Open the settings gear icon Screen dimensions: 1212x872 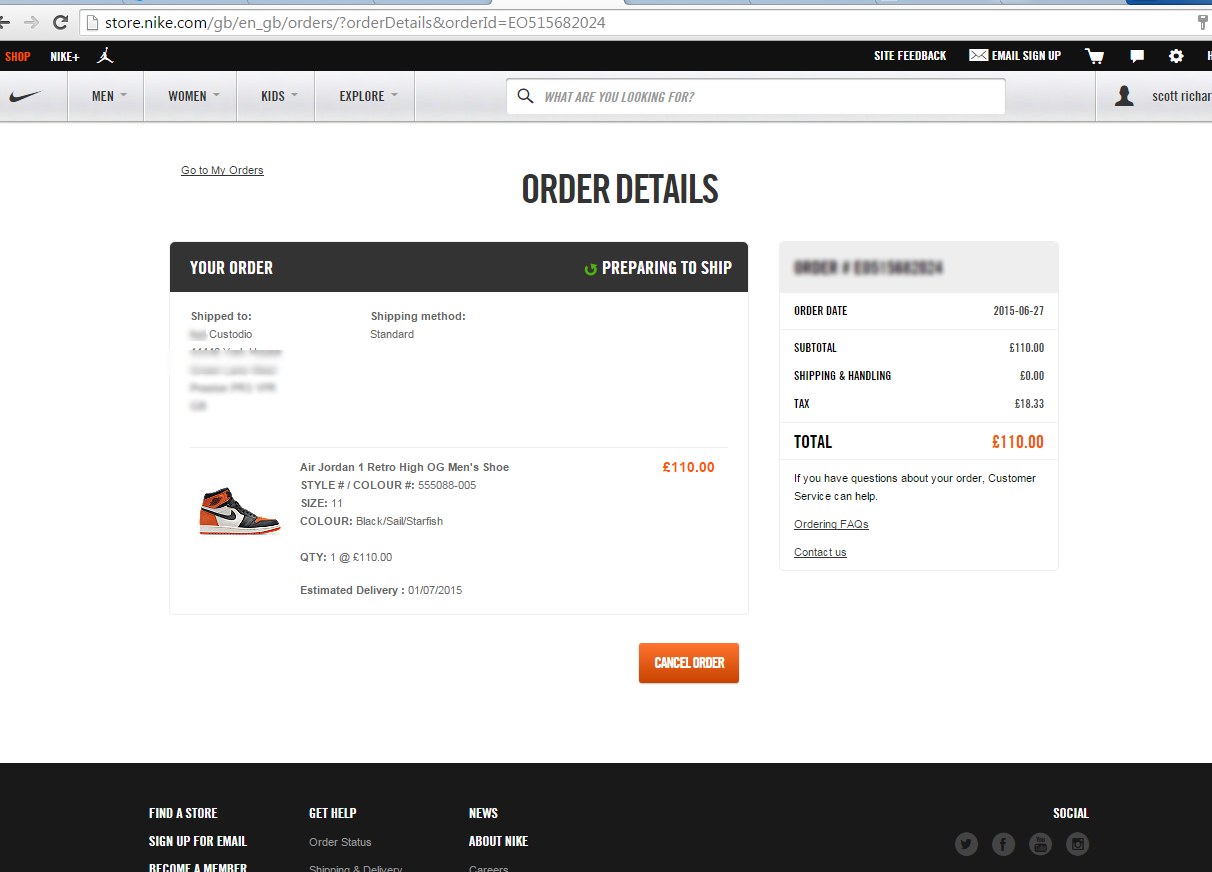pos(1176,56)
